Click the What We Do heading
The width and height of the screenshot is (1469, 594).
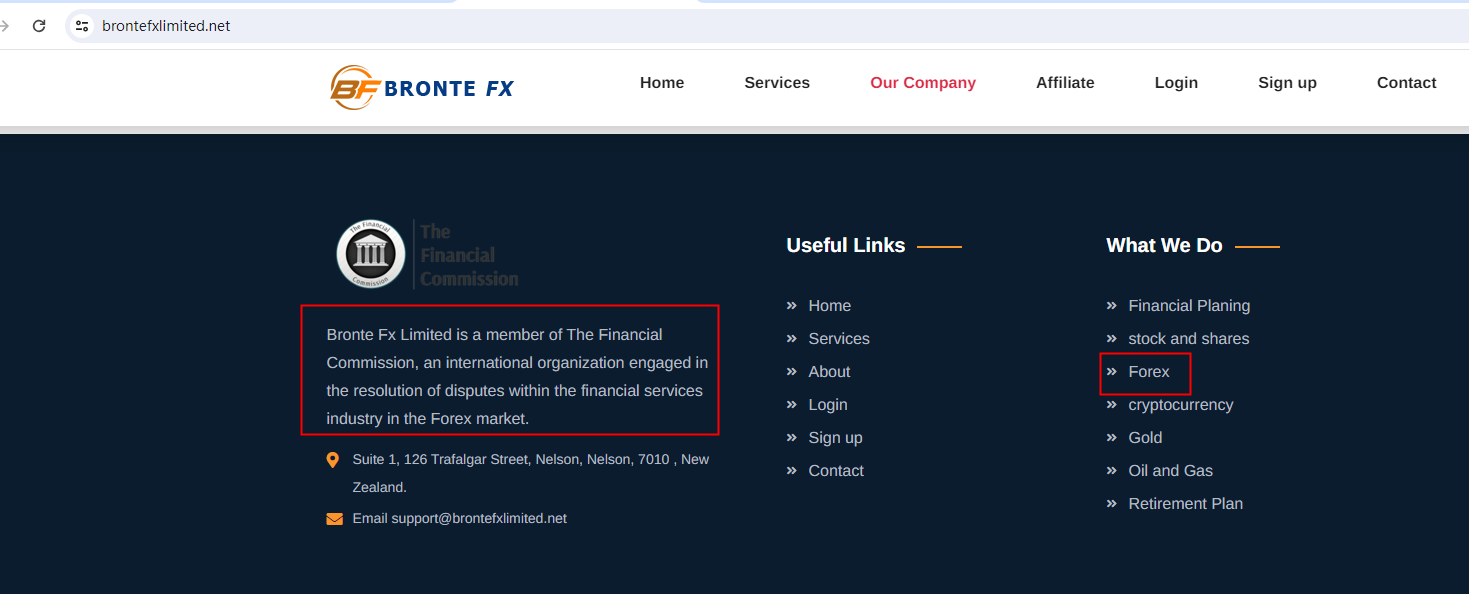(1164, 246)
